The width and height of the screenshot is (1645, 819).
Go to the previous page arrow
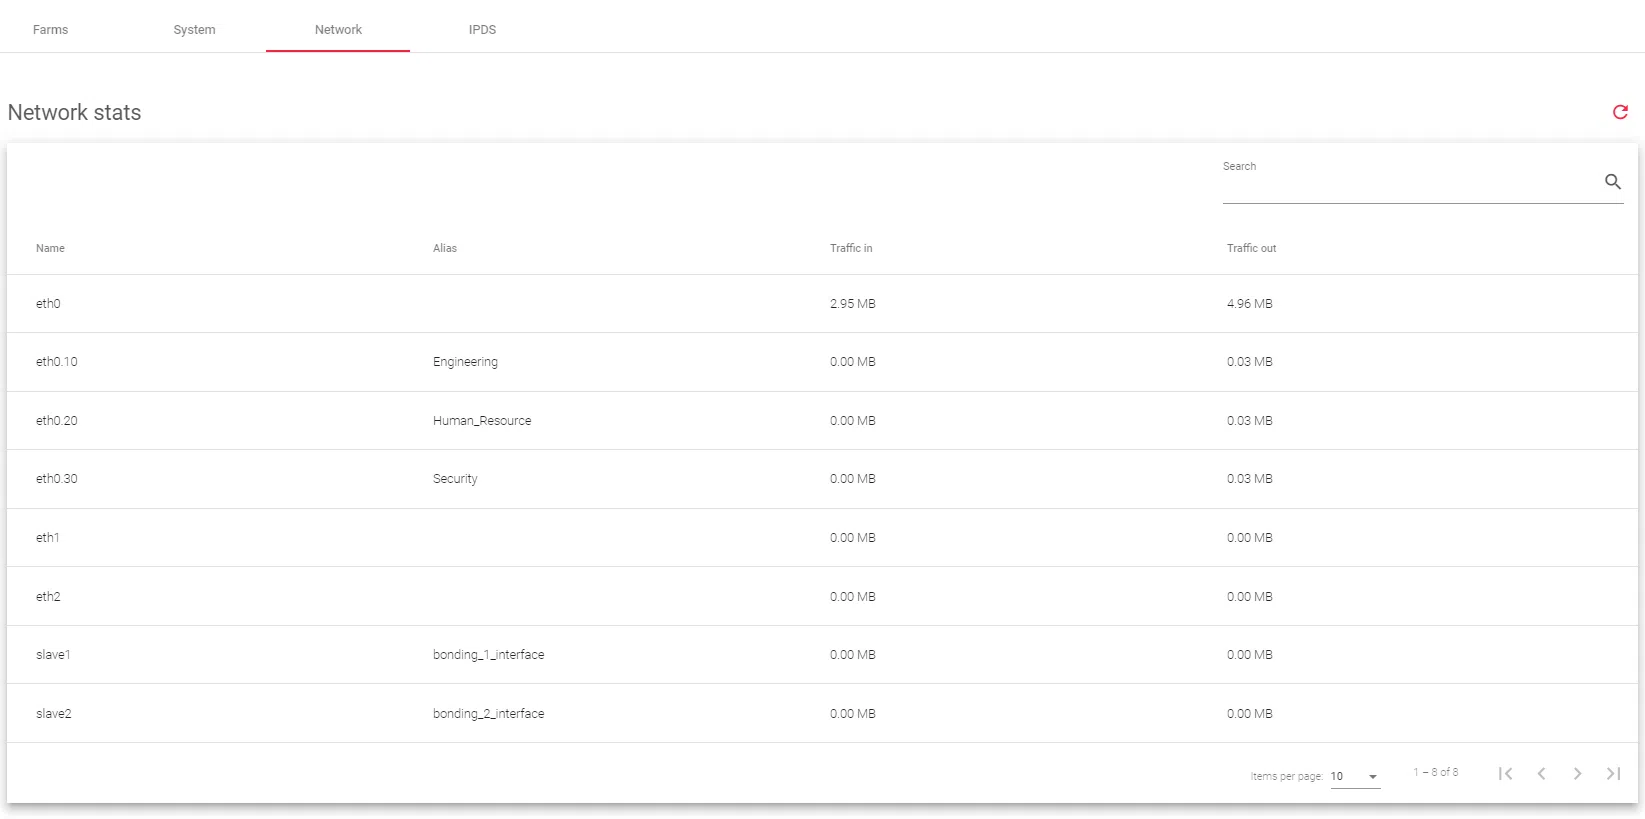[1541, 773]
